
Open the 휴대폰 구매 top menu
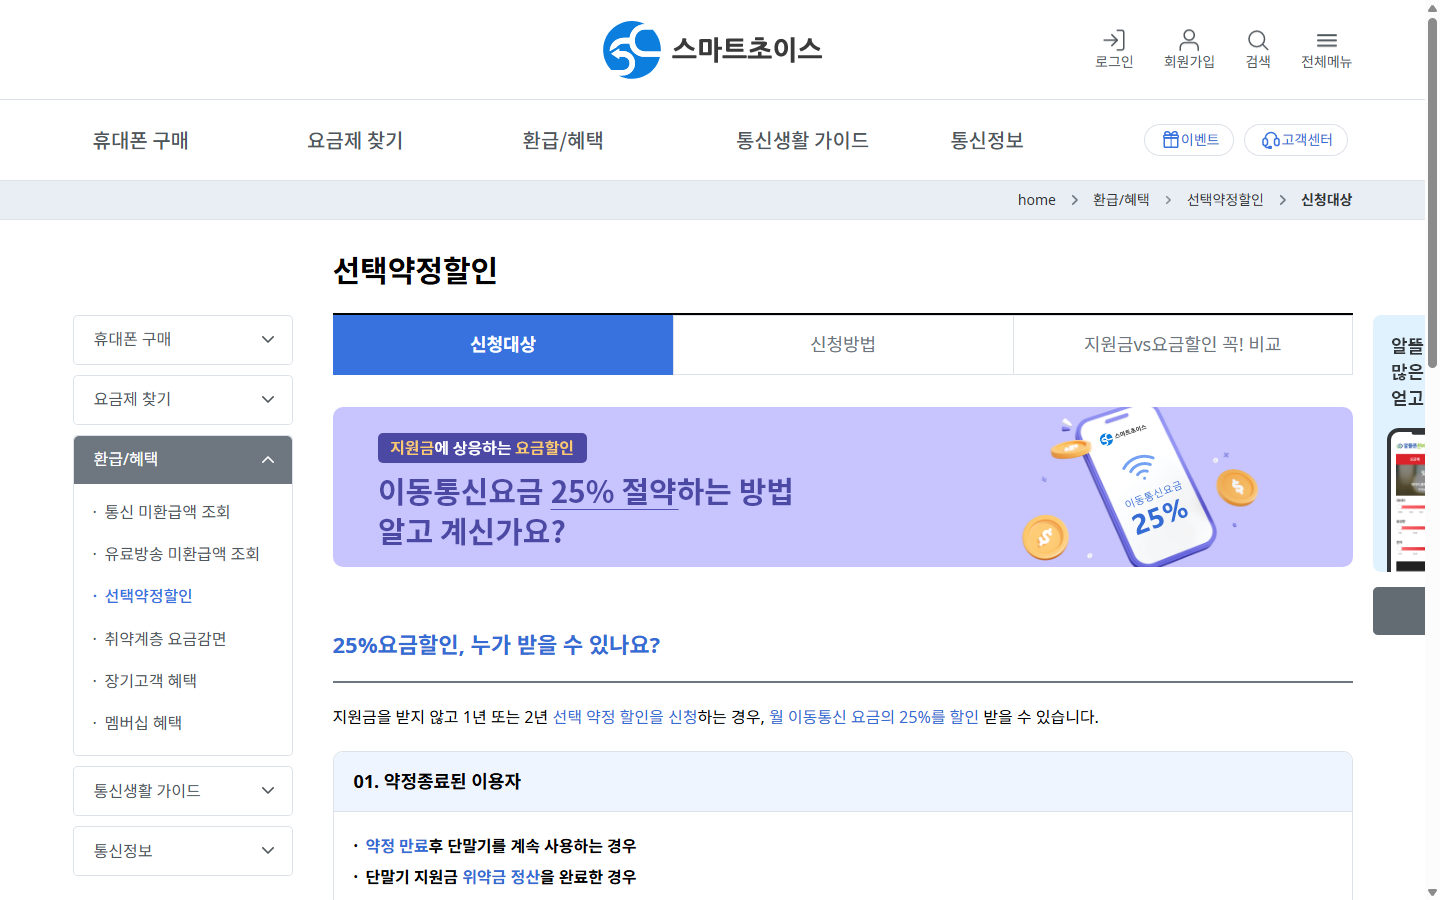click(141, 141)
